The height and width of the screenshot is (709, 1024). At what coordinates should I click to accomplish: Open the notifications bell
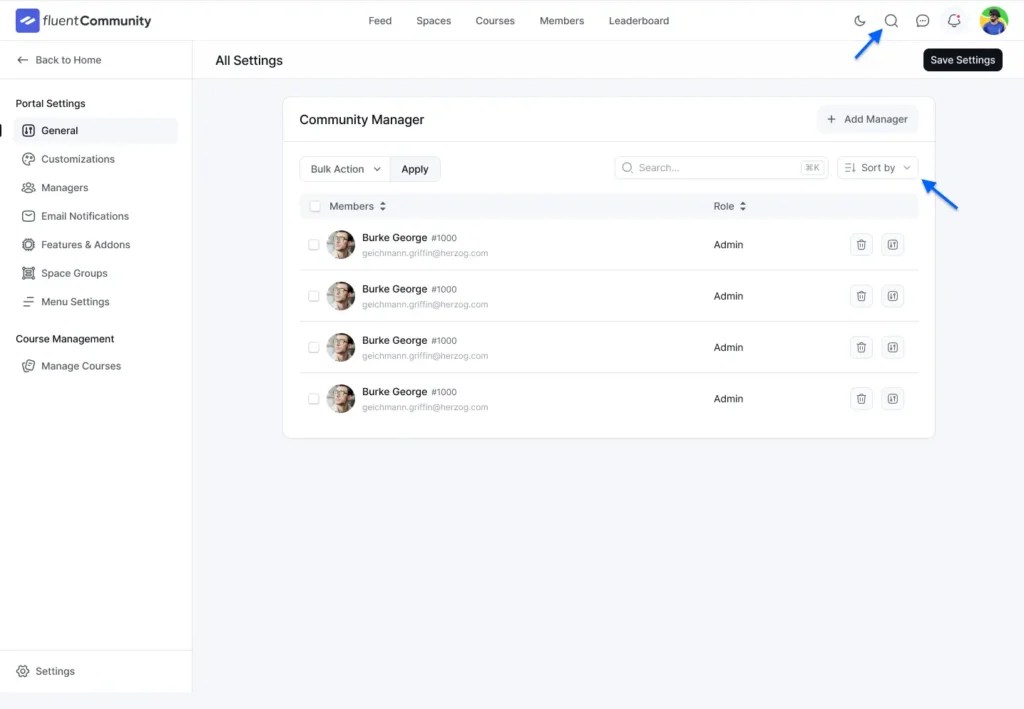pyautogui.click(x=954, y=21)
